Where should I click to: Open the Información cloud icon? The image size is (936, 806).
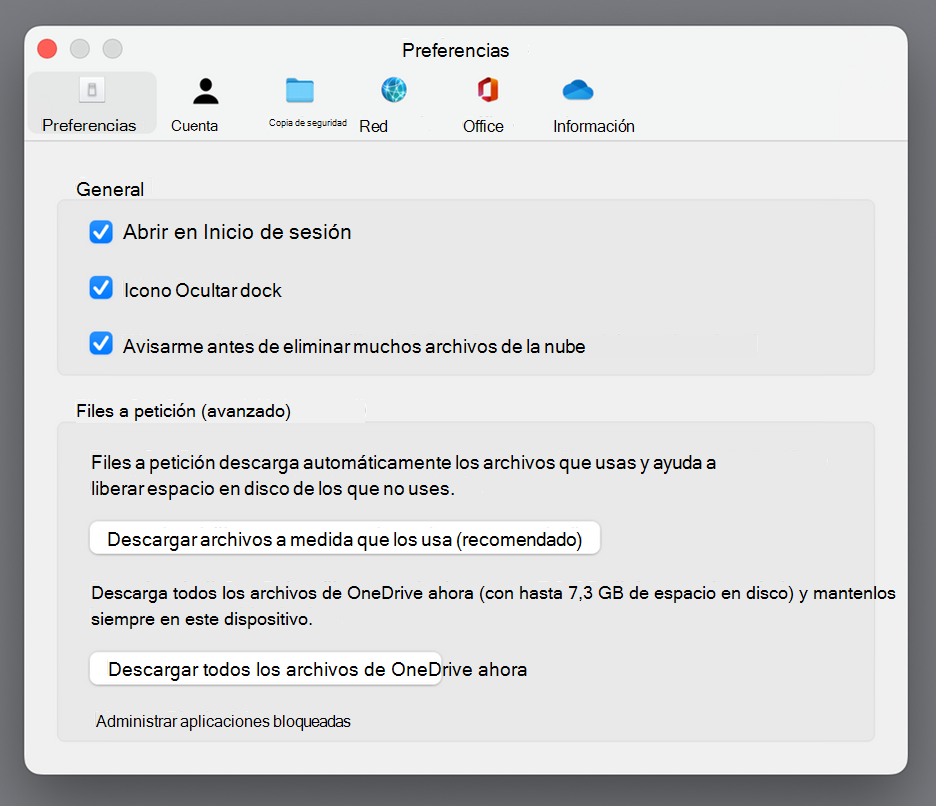point(578,90)
